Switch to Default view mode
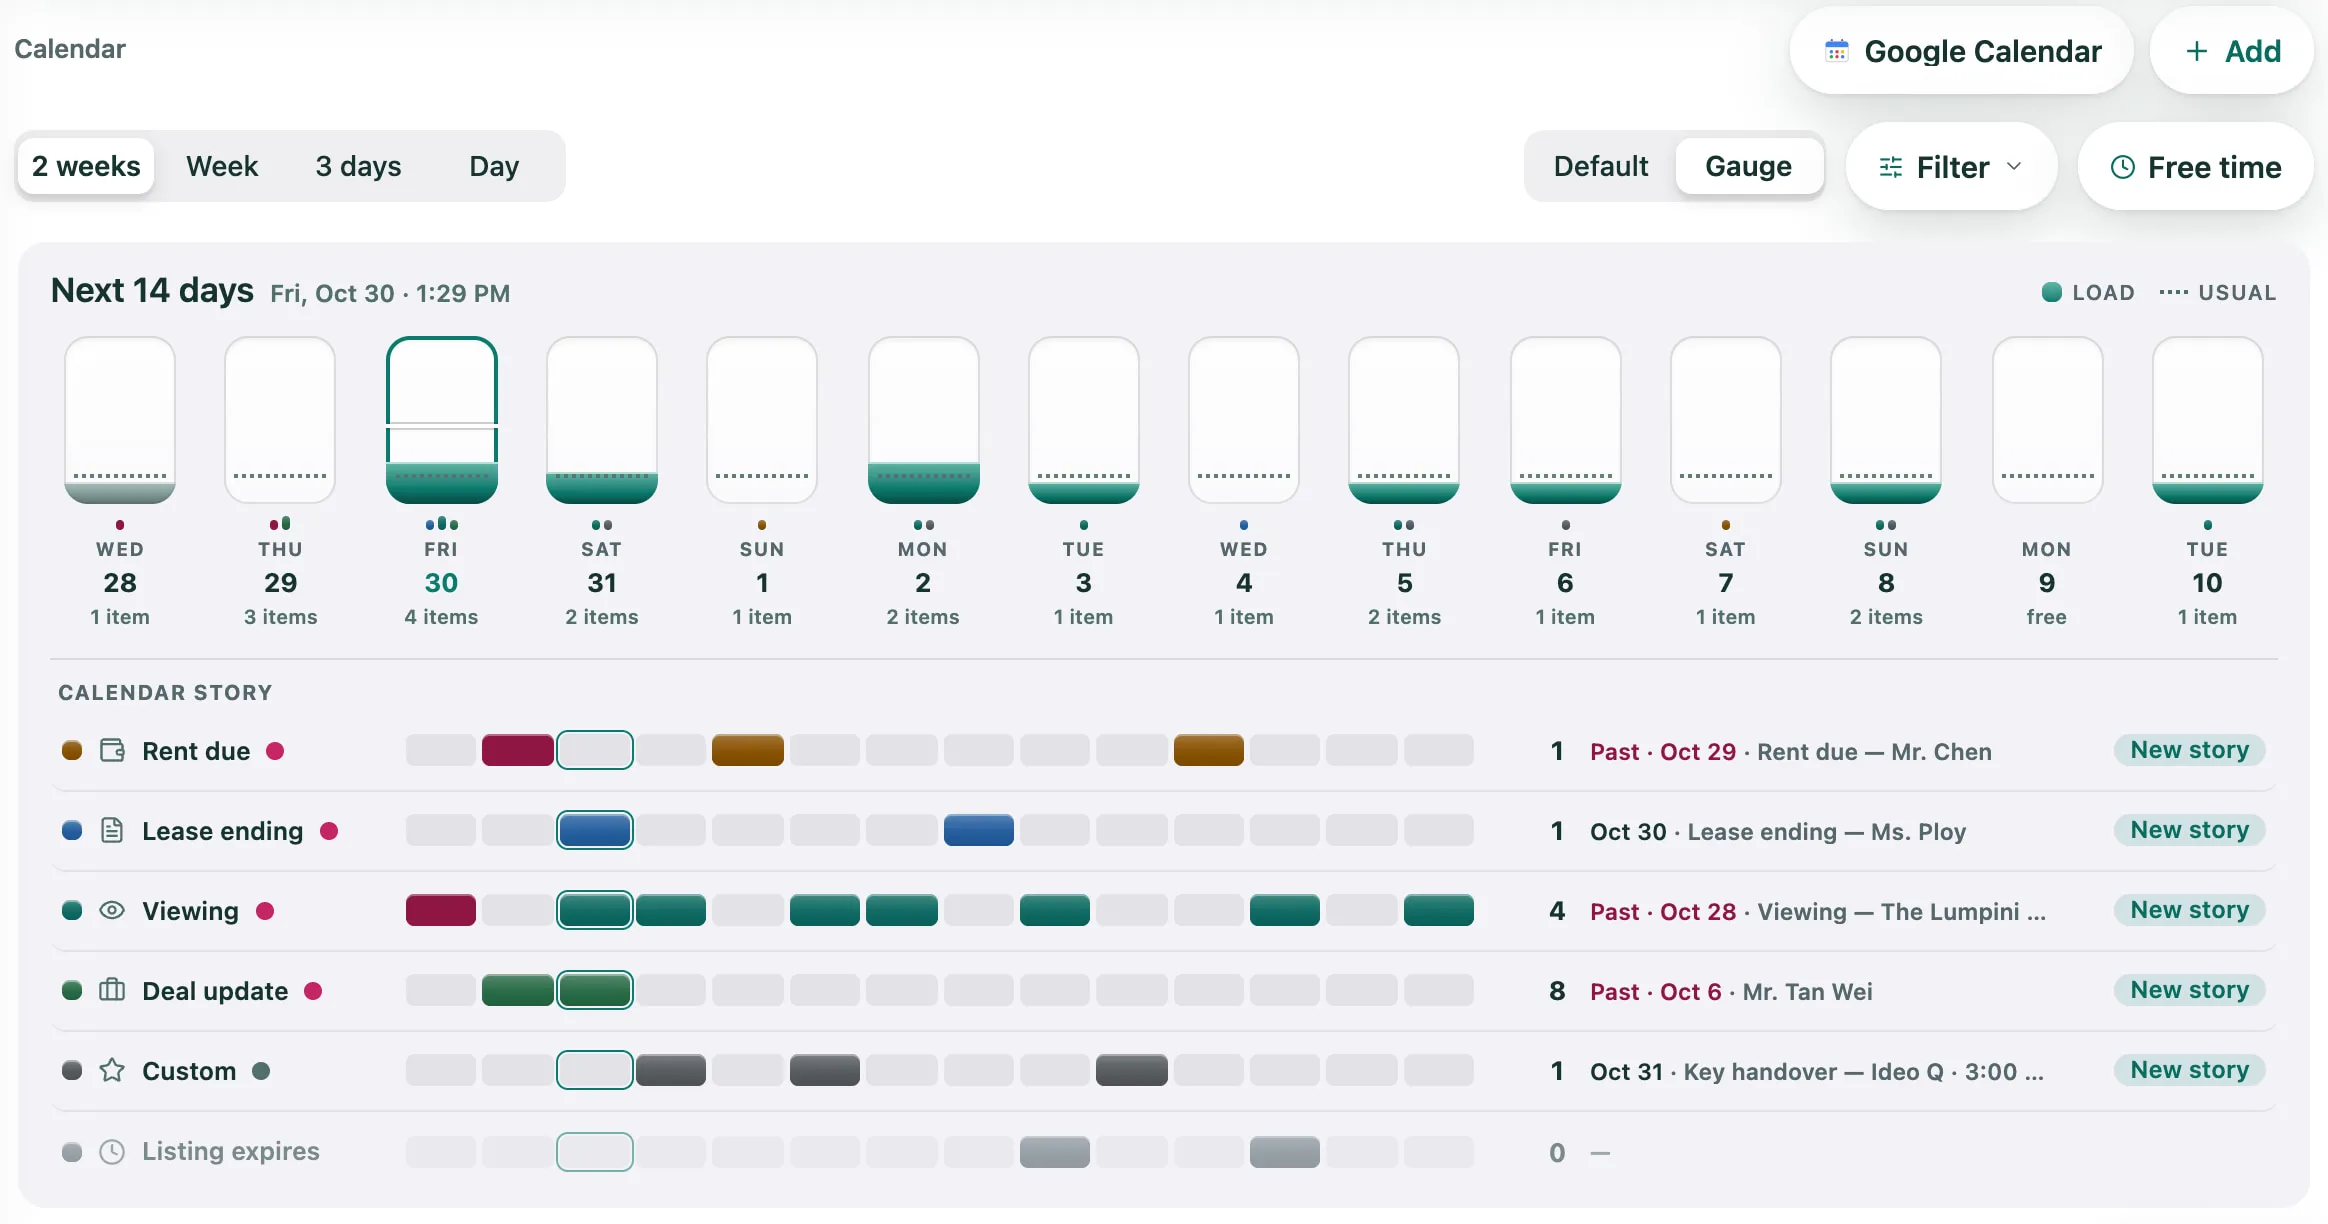The height and width of the screenshot is (1224, 2328). click(1600, 166)
